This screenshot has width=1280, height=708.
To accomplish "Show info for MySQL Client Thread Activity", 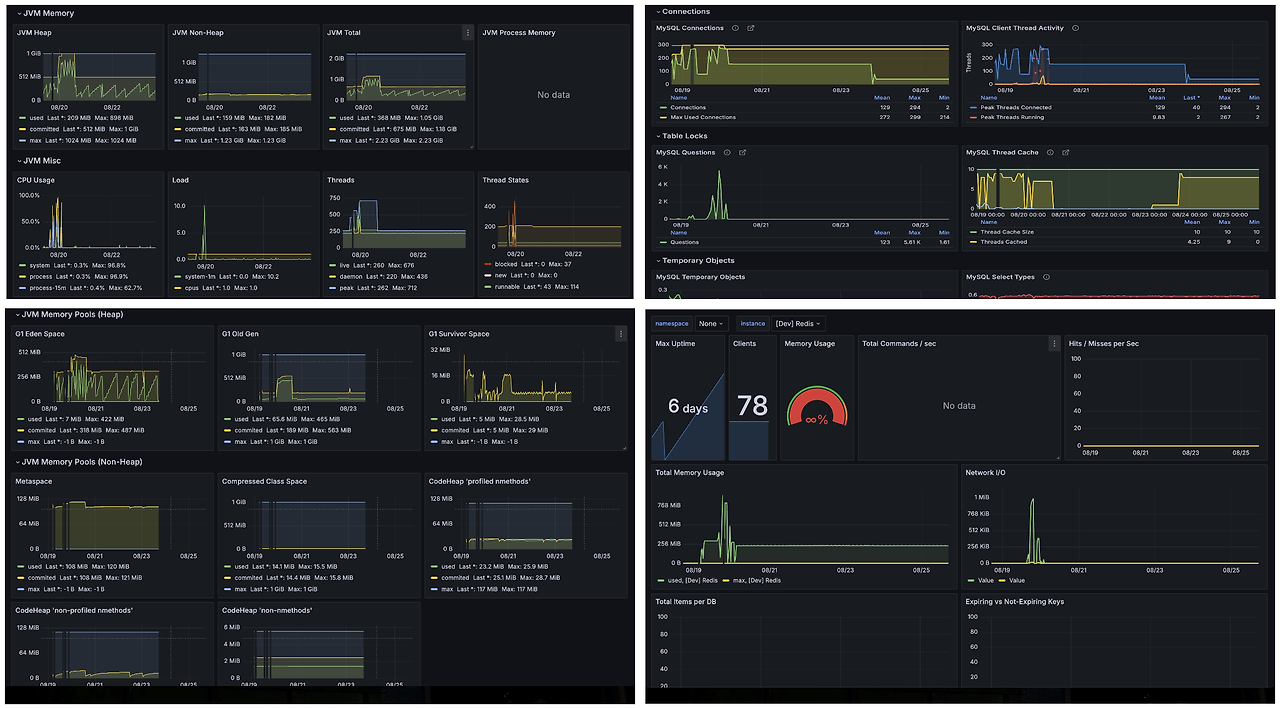I will pyautogui.click(x=1075, y=28).
